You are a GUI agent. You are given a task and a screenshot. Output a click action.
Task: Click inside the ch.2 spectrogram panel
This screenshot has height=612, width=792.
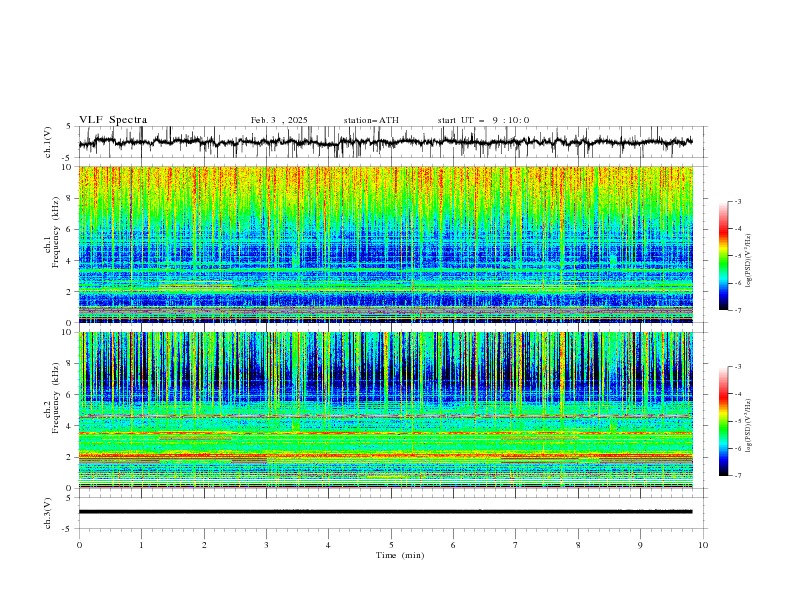[385, 410]
